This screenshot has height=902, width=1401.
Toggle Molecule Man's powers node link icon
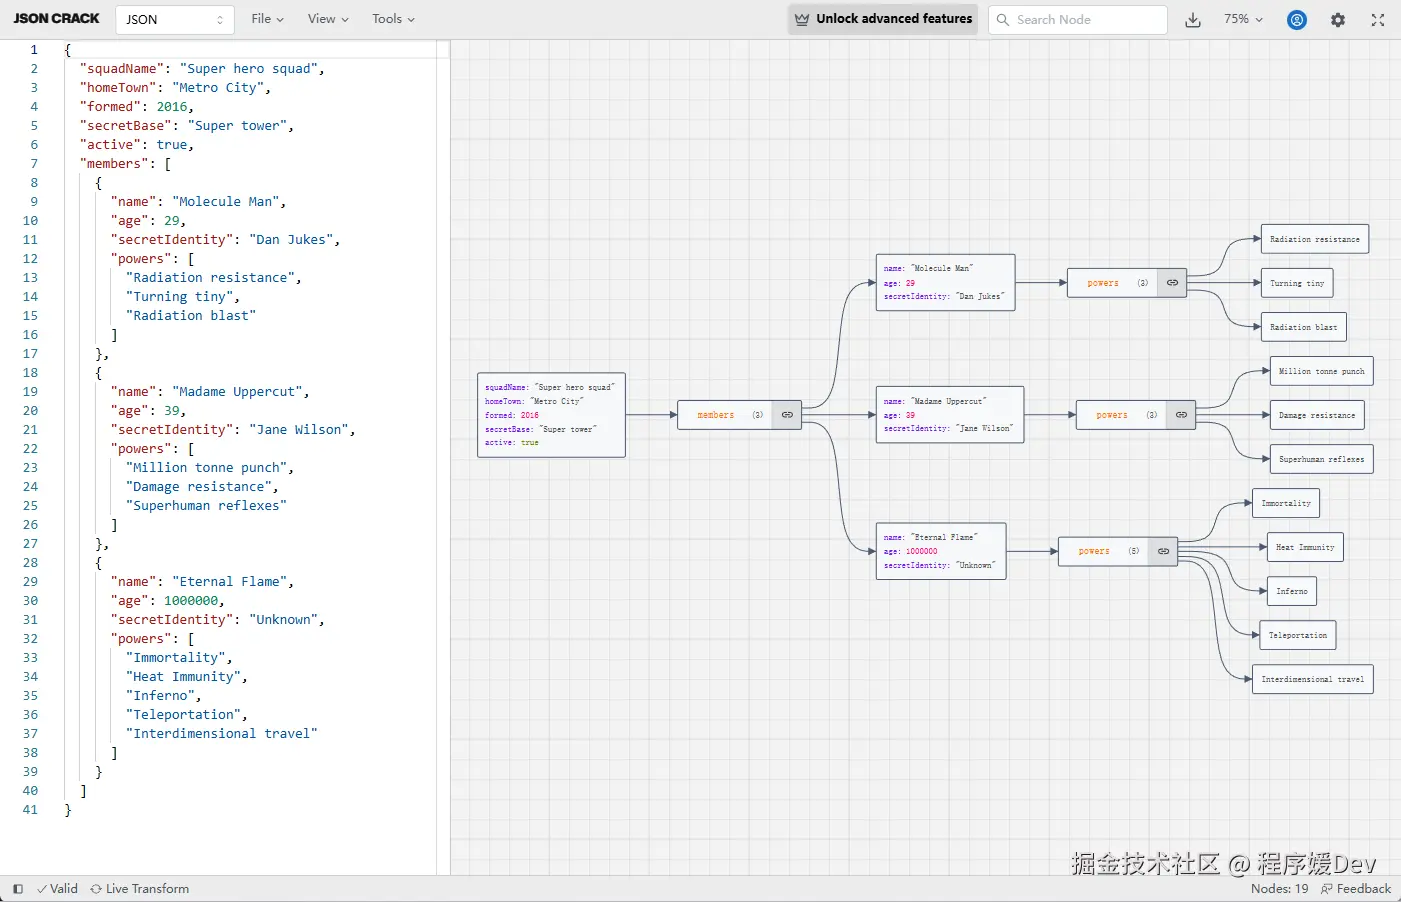[x=1172, y=283]
